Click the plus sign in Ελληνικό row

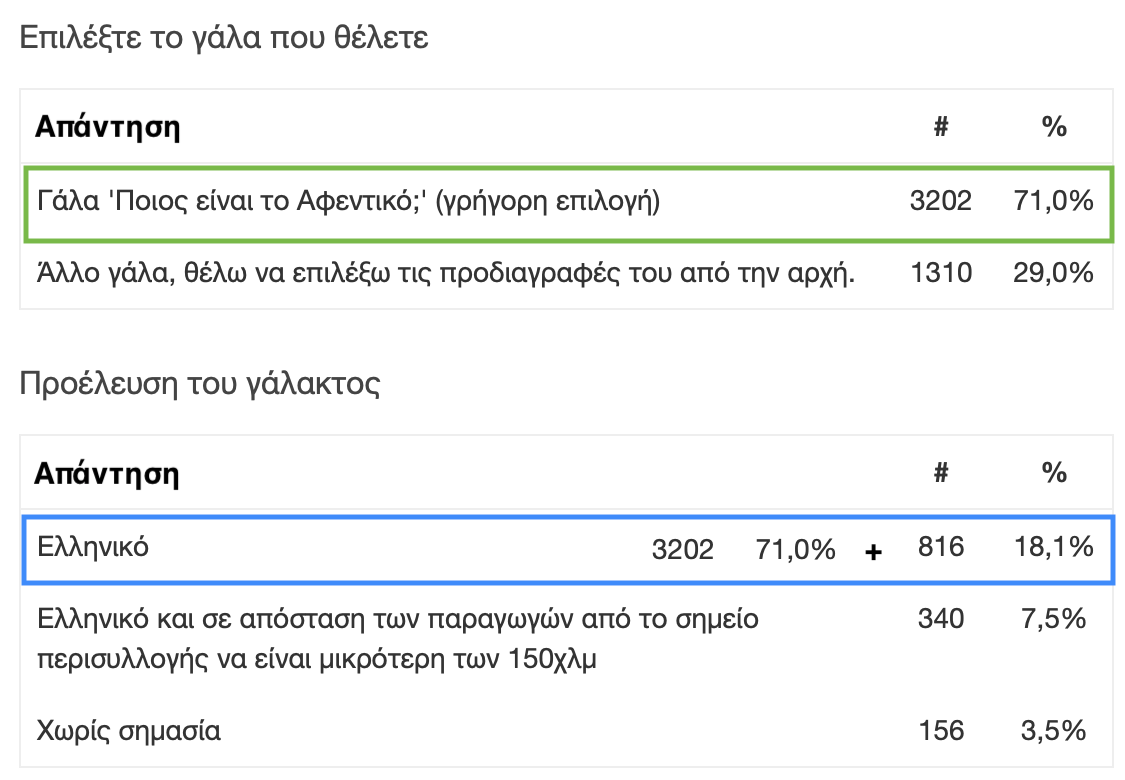click(873, 552)
